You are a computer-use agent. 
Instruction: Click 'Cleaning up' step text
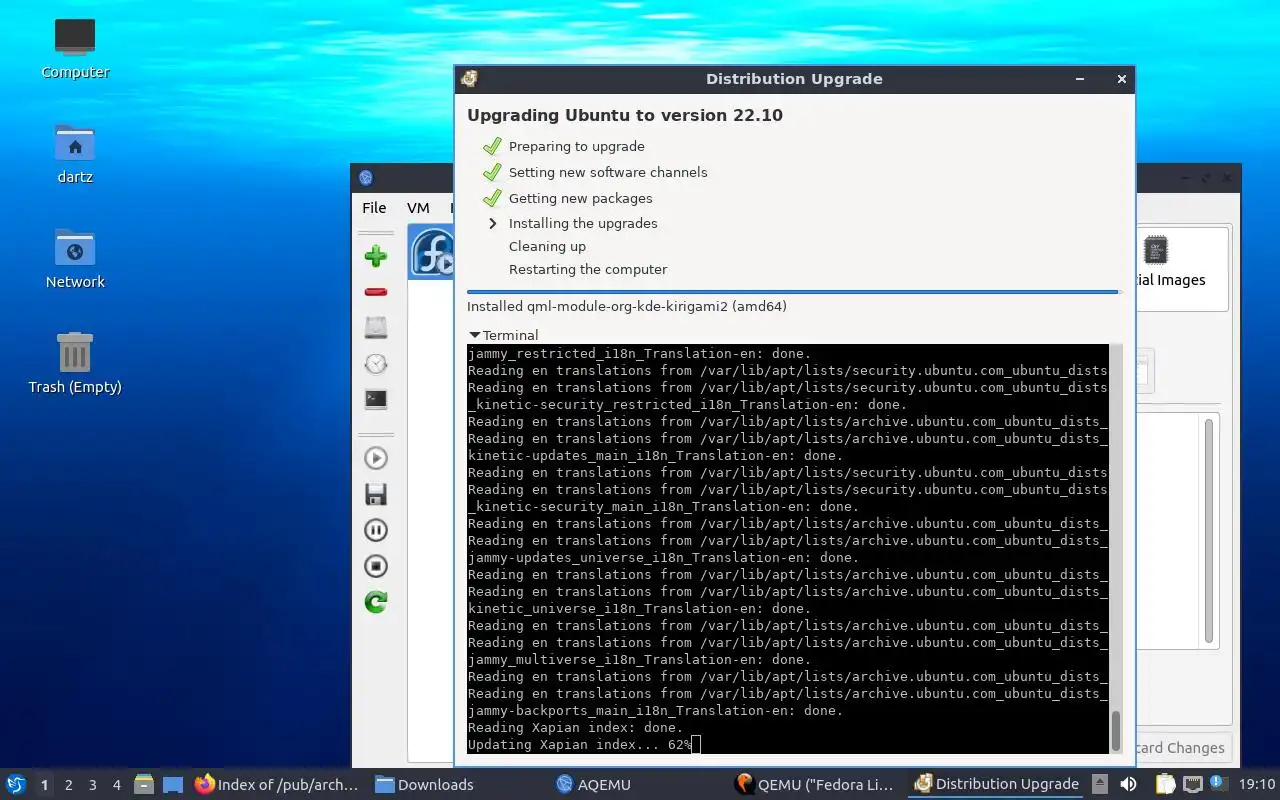click(x=547, y=246)
